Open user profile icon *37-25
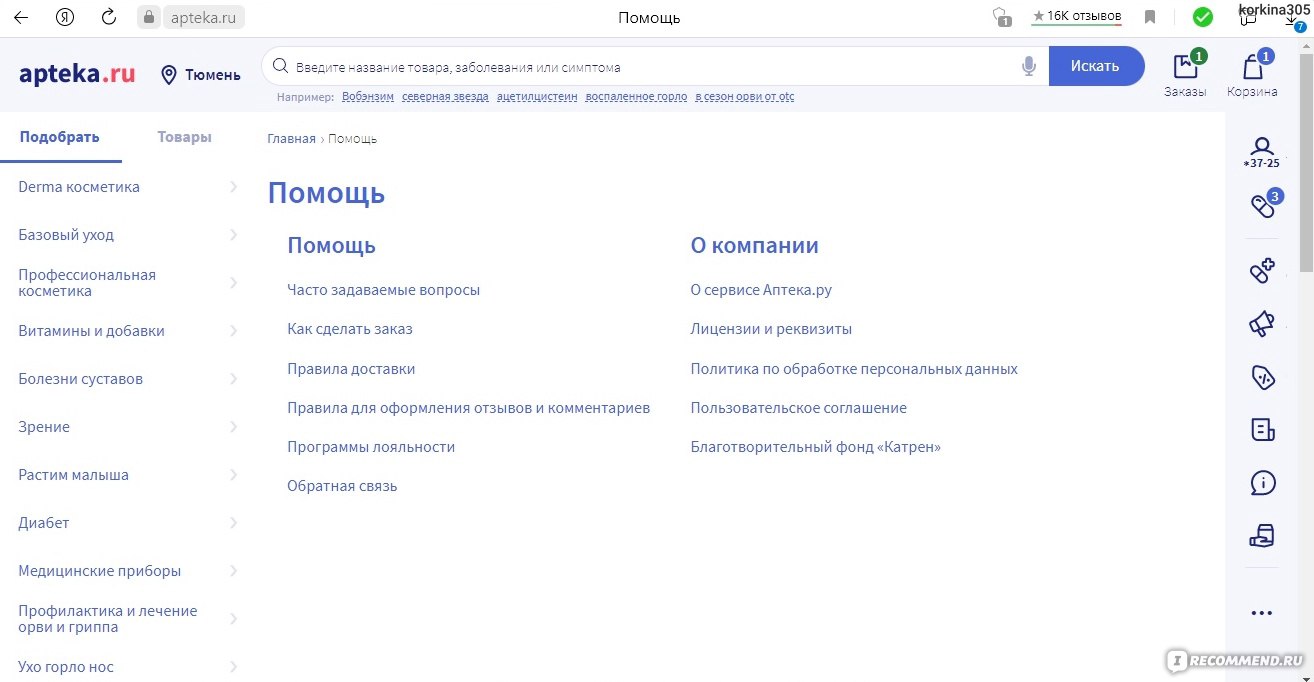 [1262, 152]
